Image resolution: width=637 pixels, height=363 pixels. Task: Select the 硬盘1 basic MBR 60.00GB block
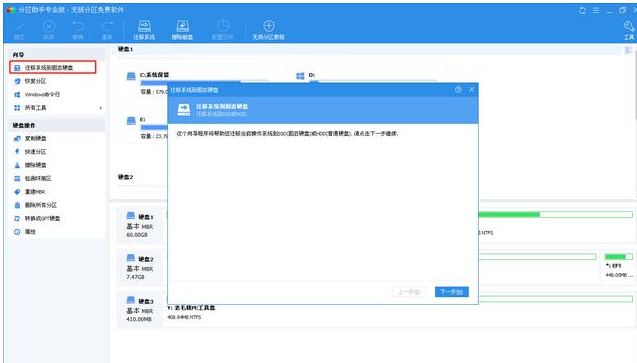[x=140, y=225]
